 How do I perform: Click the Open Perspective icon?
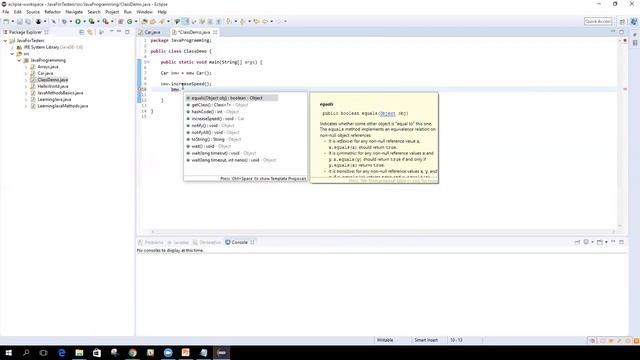(622, 22)
